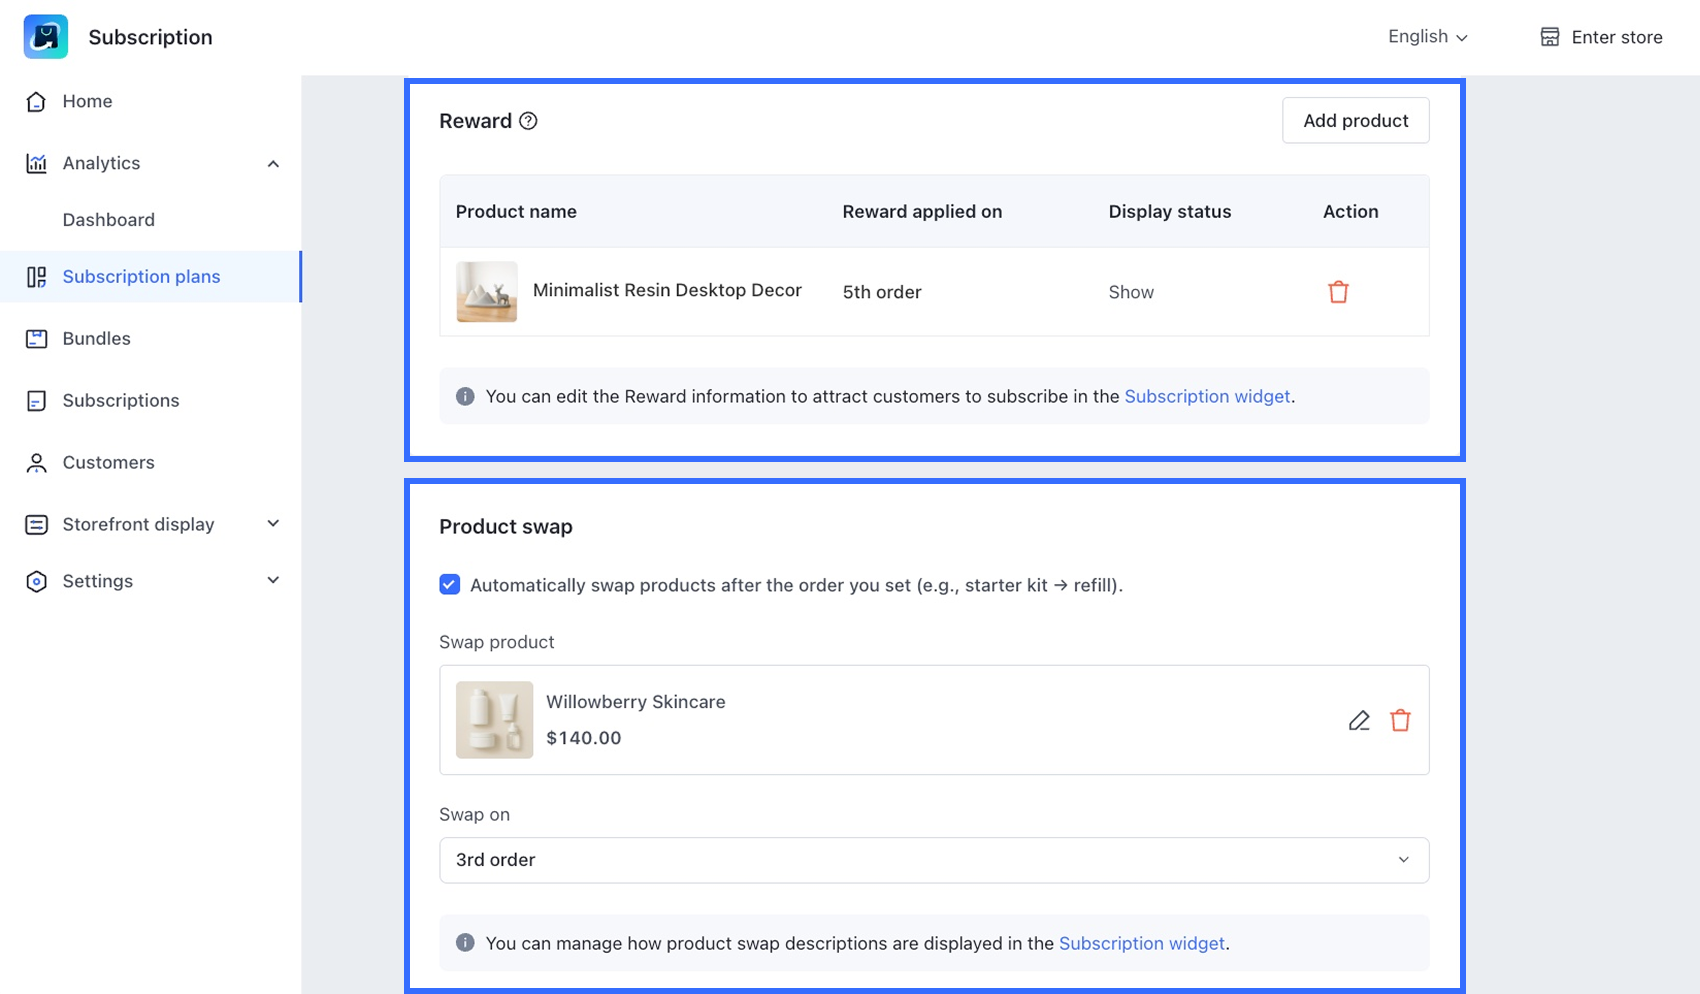Click the Bundles icon in sidebar
Image resolution: width=1700 pixels, height=994 pixels.
tap(37, 339)
